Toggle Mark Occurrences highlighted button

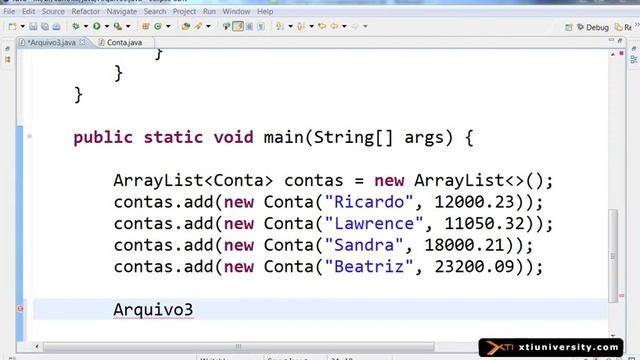point(238,27)
